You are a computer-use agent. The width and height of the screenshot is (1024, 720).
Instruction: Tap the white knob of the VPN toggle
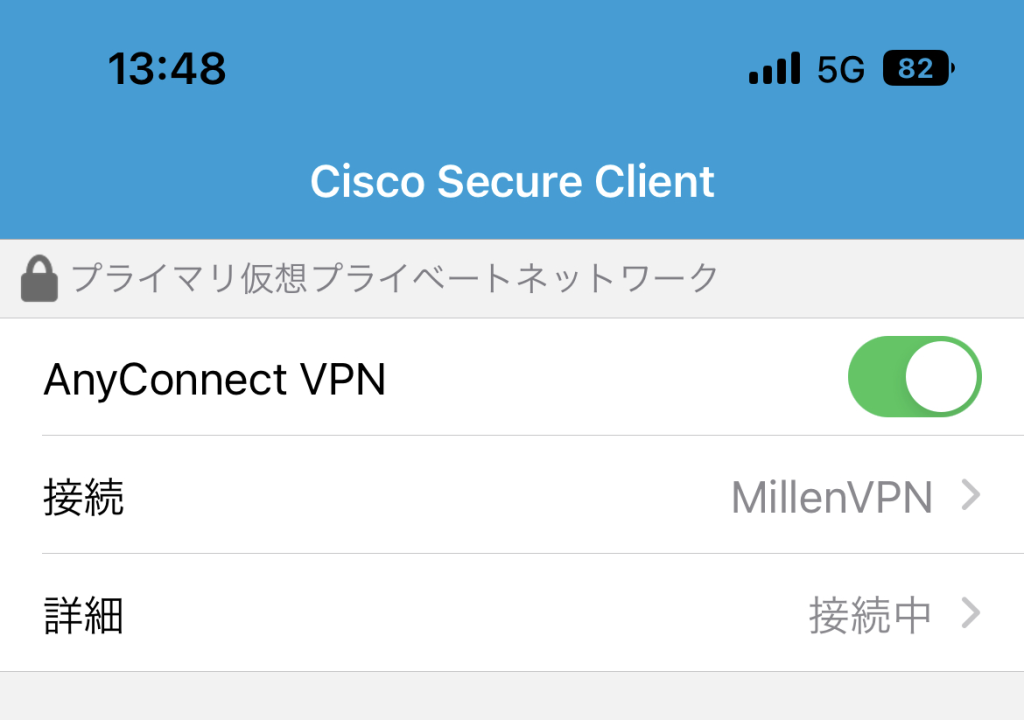pyautogui.click(x=941, y=377)
